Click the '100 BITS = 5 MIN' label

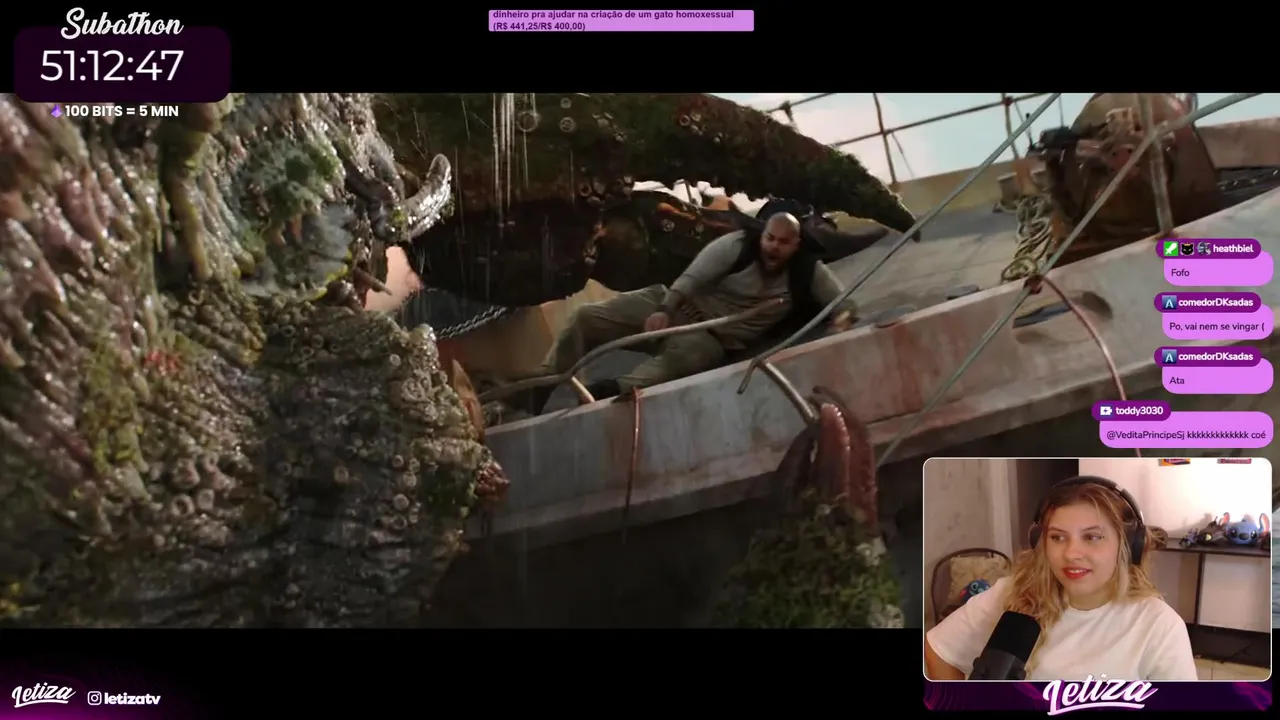[x=121, y=111]
